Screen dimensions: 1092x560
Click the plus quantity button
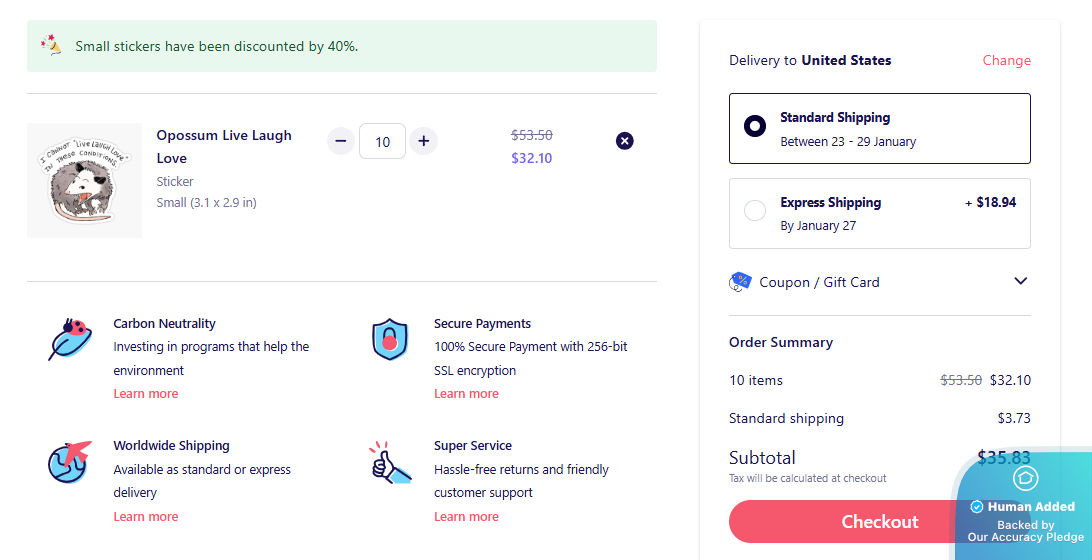coord(424,141)
